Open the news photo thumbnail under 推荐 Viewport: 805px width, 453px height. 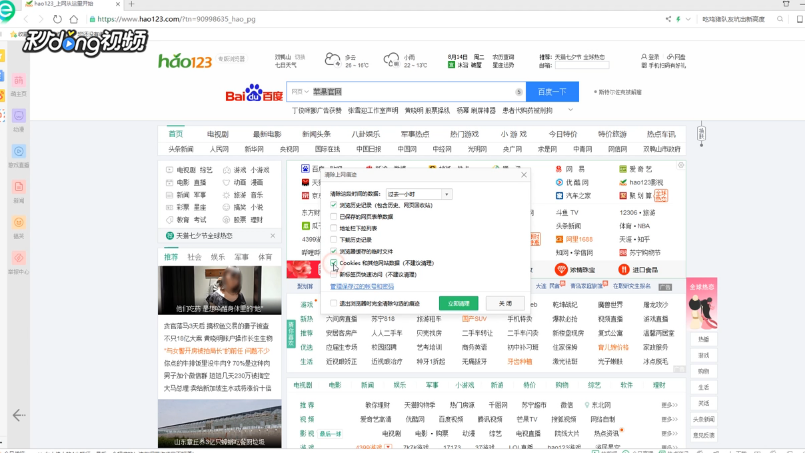click(x=220, y=290)
